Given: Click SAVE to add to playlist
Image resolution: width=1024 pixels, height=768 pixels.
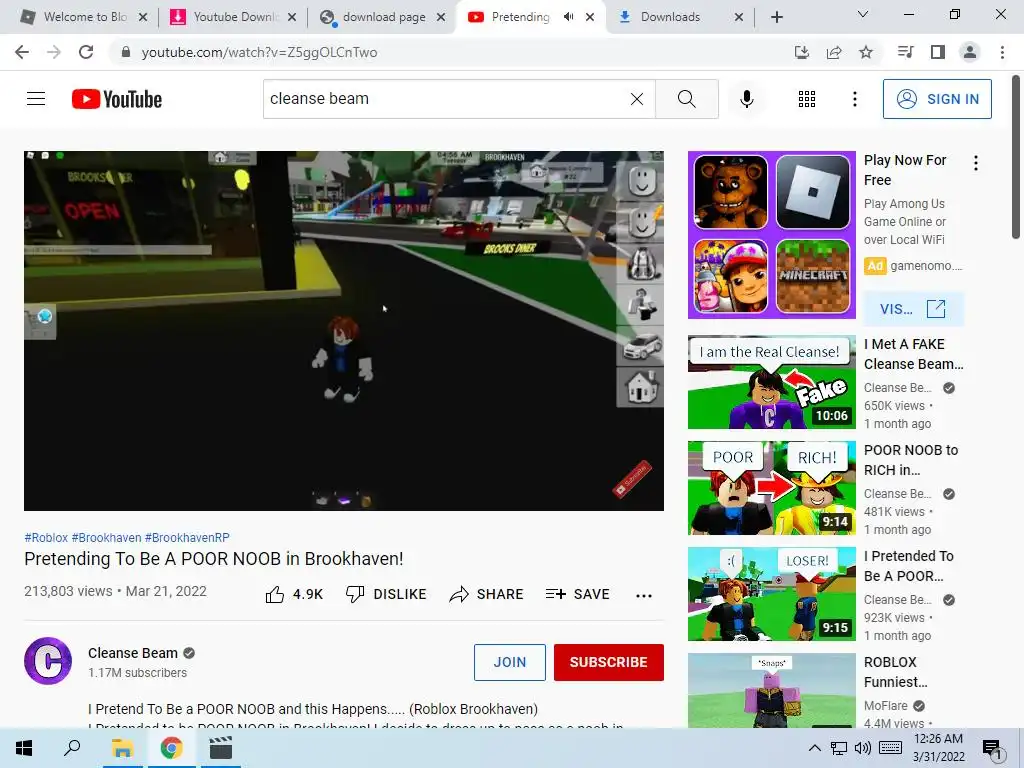Looking at the screenshot, I should pyautogui.click(x=578, y=594).
